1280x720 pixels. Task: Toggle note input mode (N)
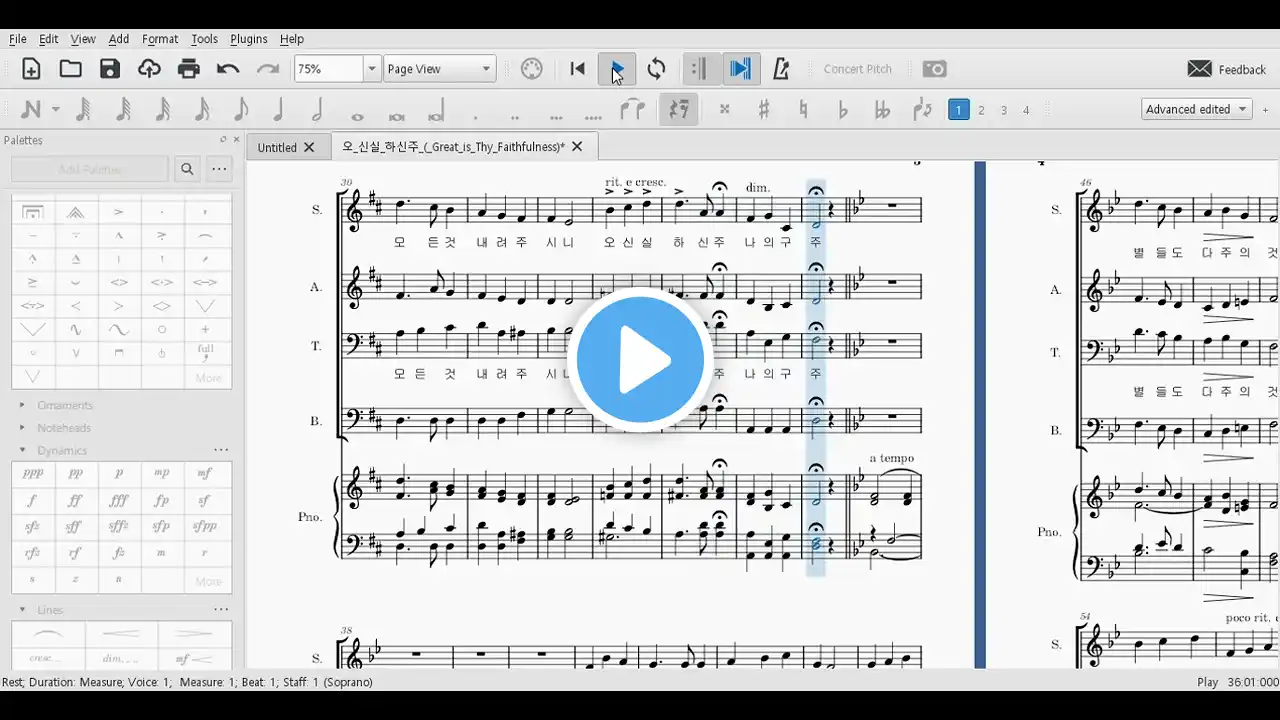pos(31,109)
